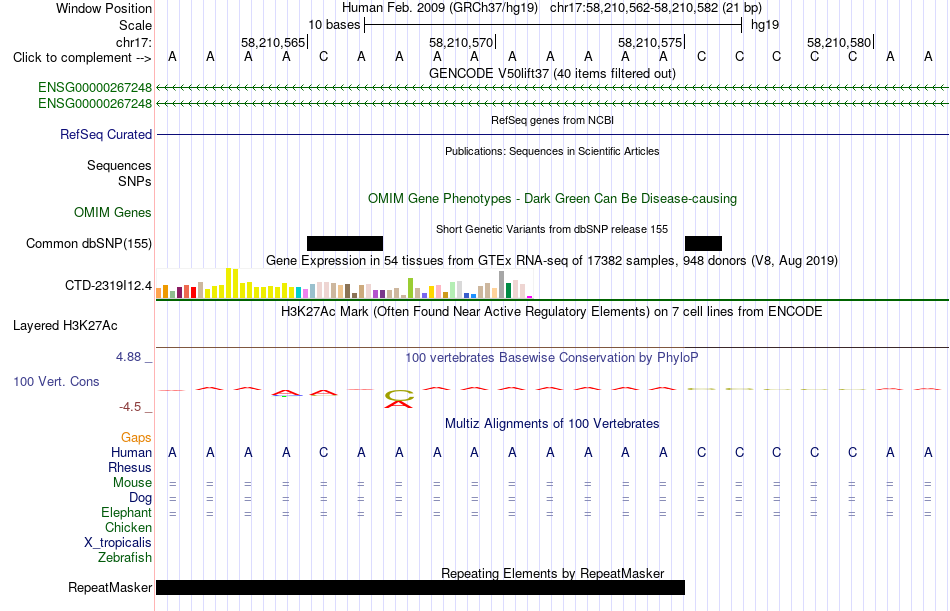Select the Elephant species label

click(x=127, y=513)
